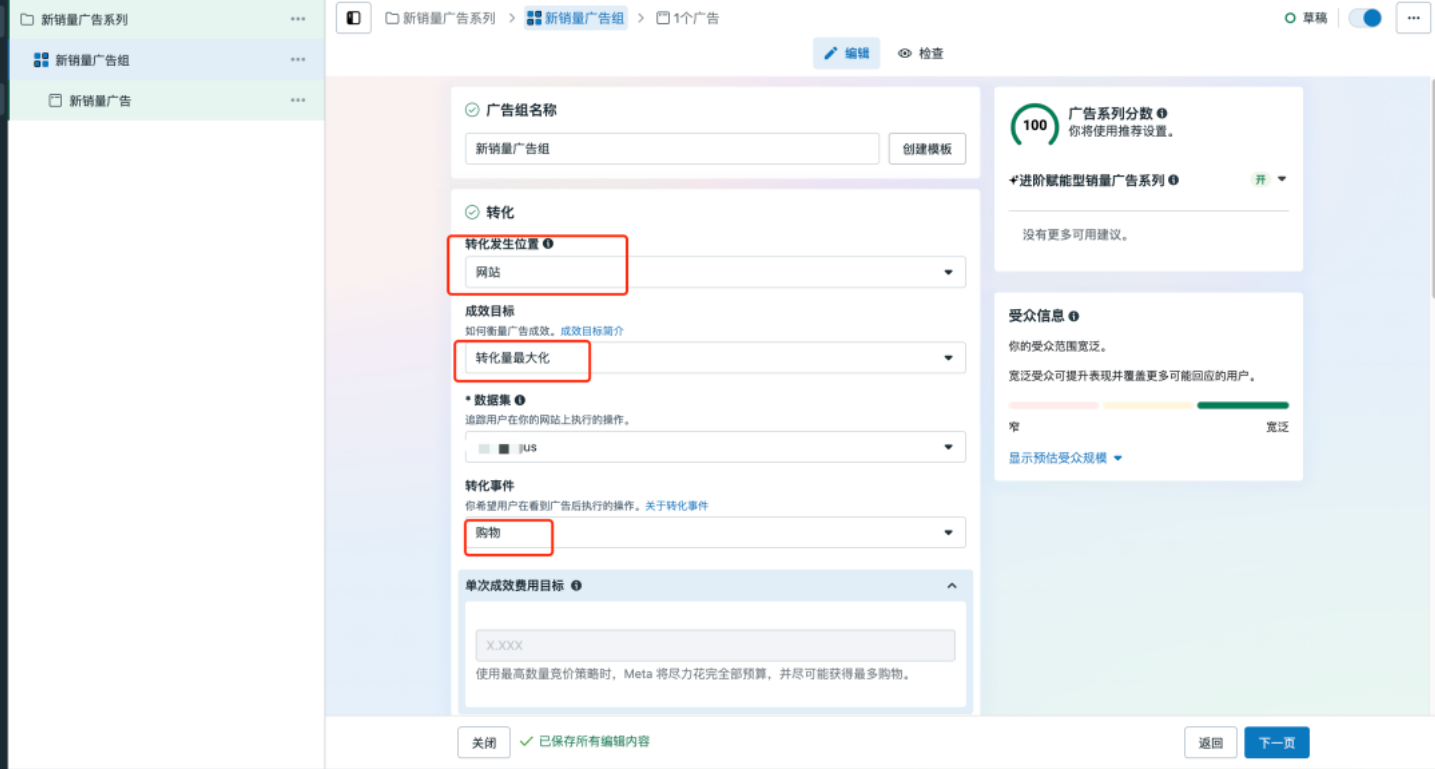Click the info icon next to 受众信息
The width and height of the screenshot is (1435, 769).
[1073, 315]
